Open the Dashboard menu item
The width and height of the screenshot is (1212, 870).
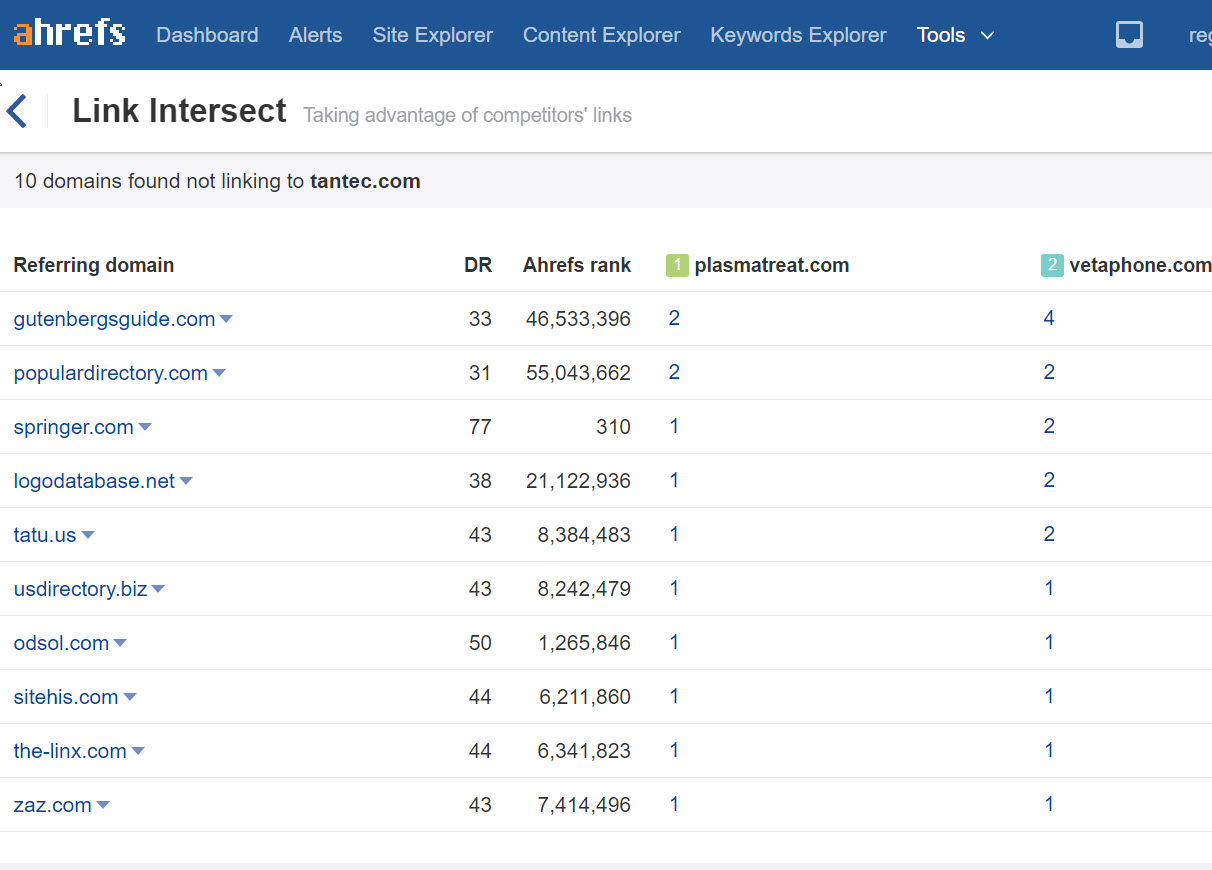pyautogui.click(x=207, y=35)
